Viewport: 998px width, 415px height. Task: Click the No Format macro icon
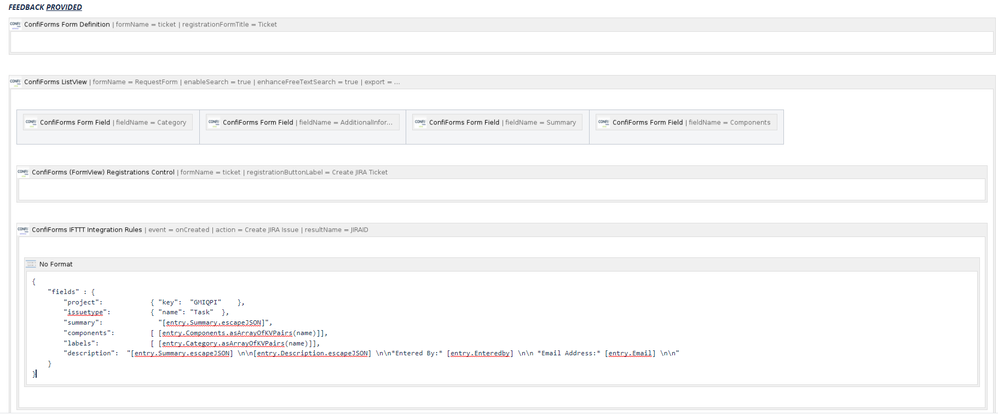(x=31, y=264)
